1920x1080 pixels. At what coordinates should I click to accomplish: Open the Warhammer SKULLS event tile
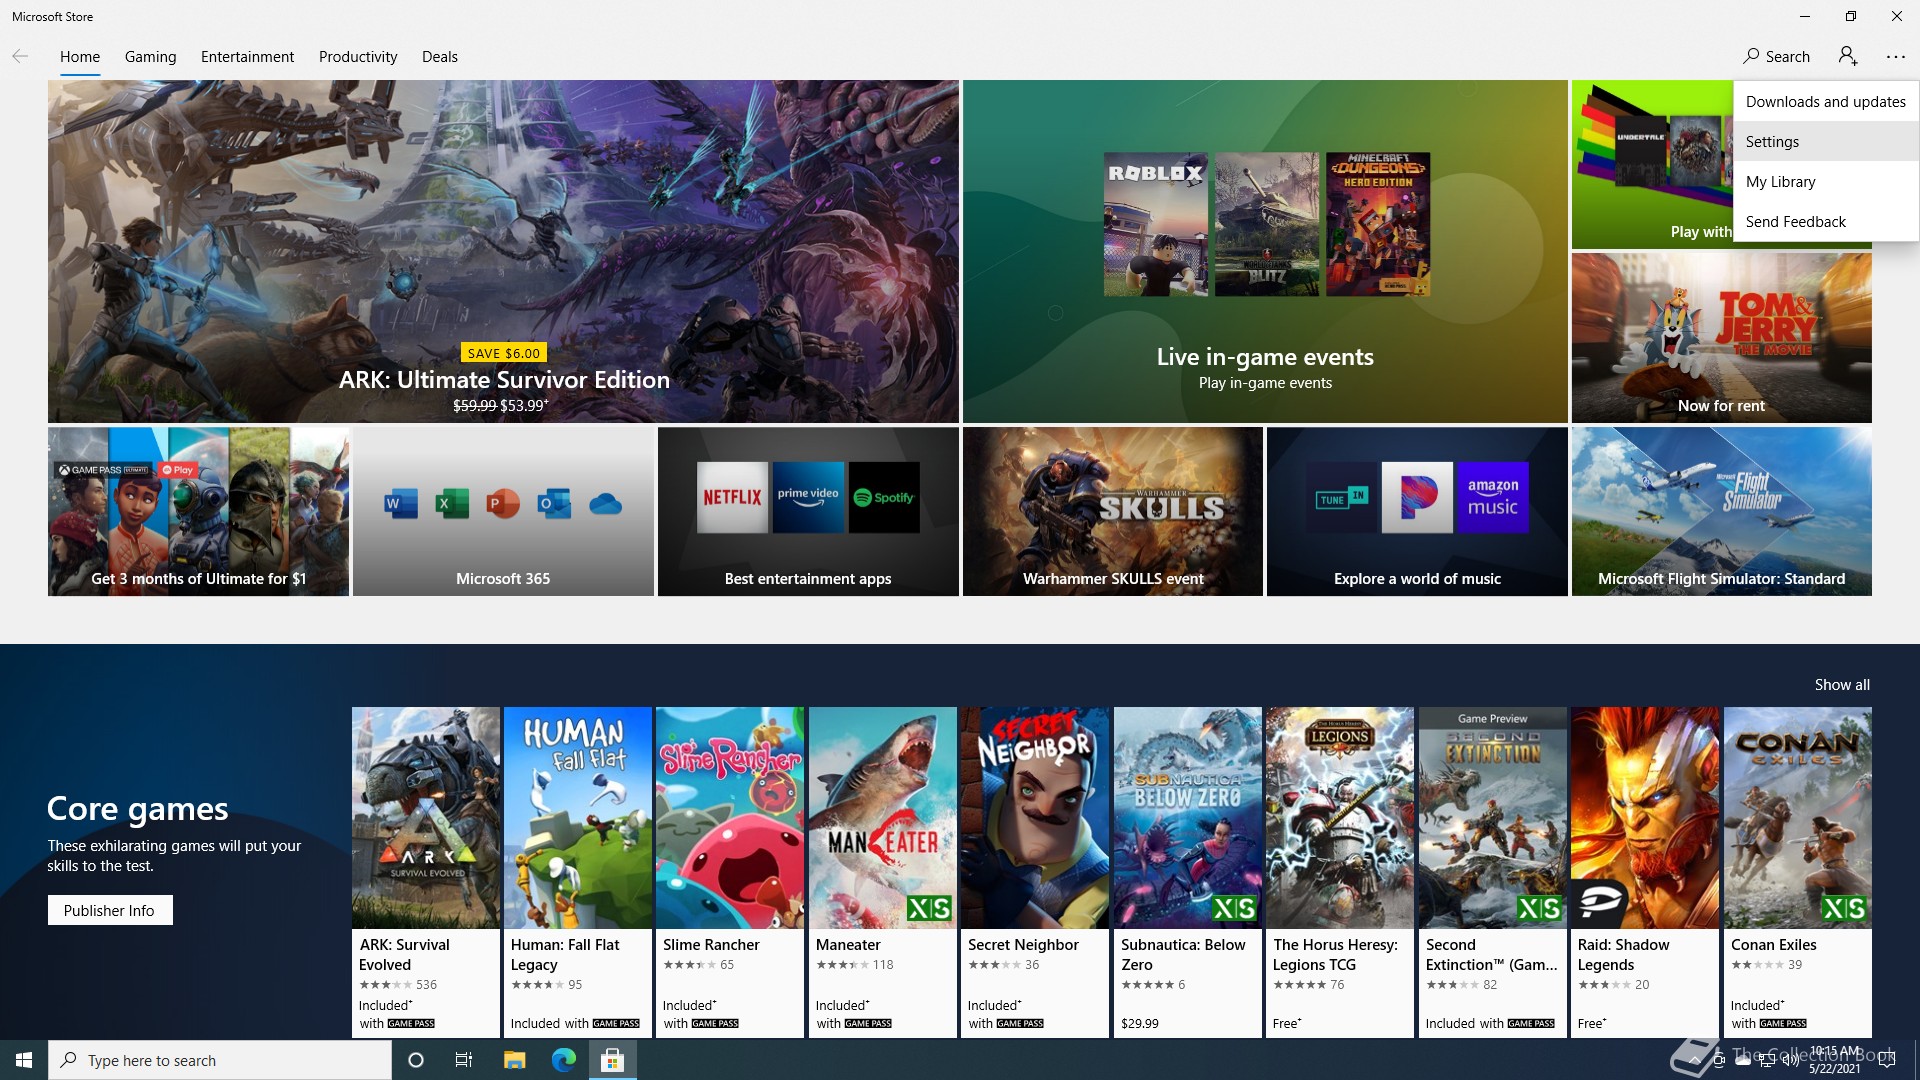(1113, 512)
